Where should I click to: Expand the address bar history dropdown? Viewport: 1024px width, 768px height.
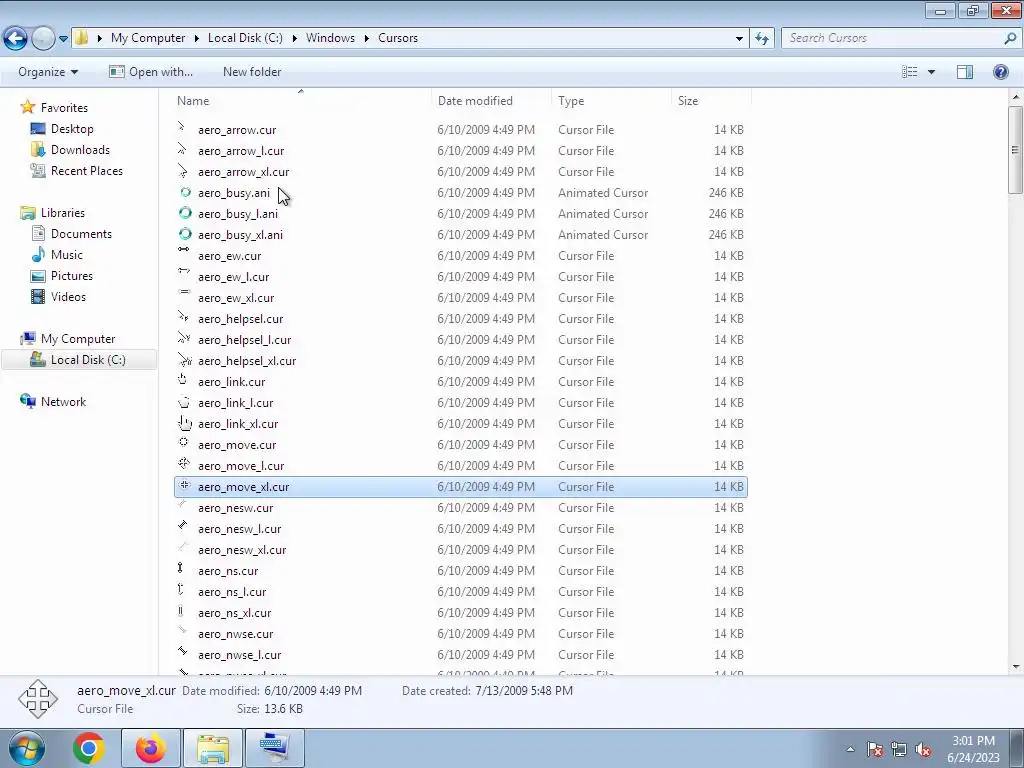point(739,38)
